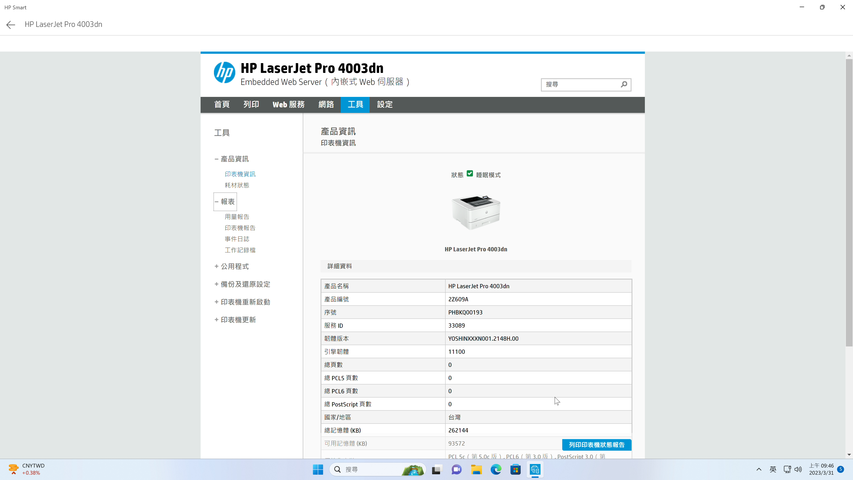Open File Explorer from the taskbar

coord(476,470)
